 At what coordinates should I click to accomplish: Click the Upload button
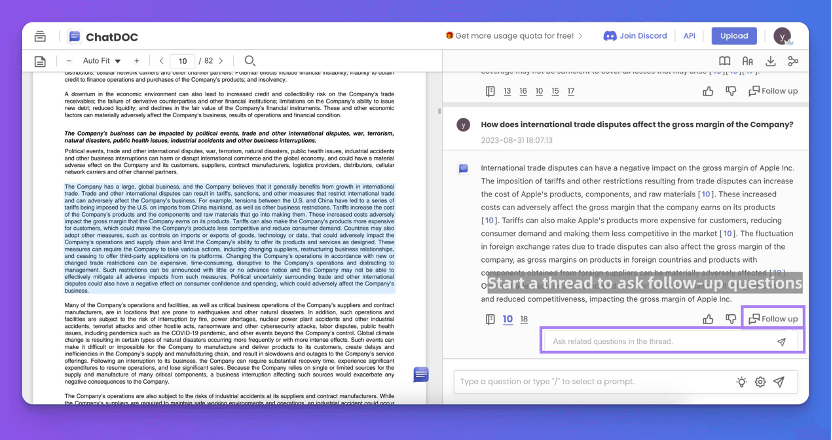point(734,36)
